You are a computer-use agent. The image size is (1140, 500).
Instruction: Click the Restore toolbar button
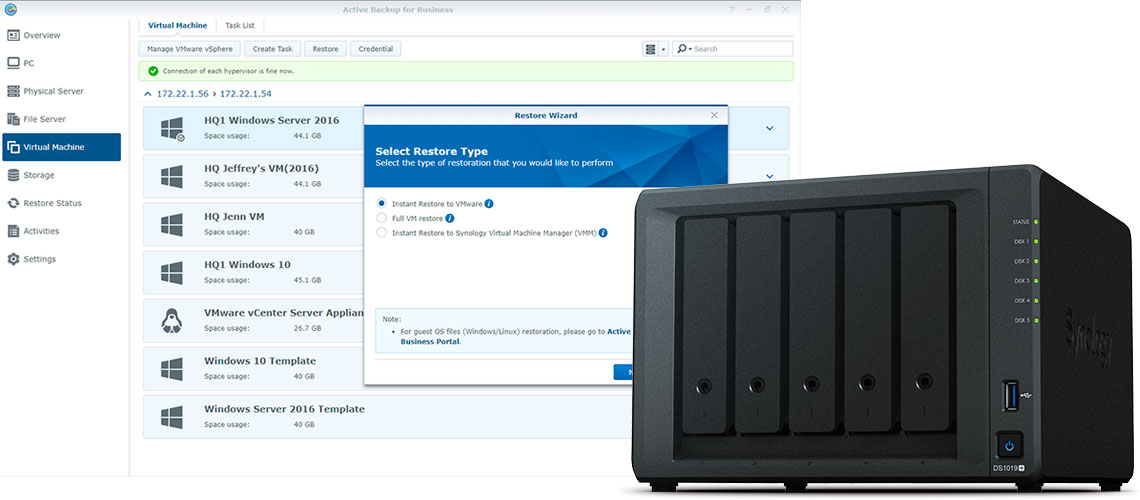pos(325,49)
